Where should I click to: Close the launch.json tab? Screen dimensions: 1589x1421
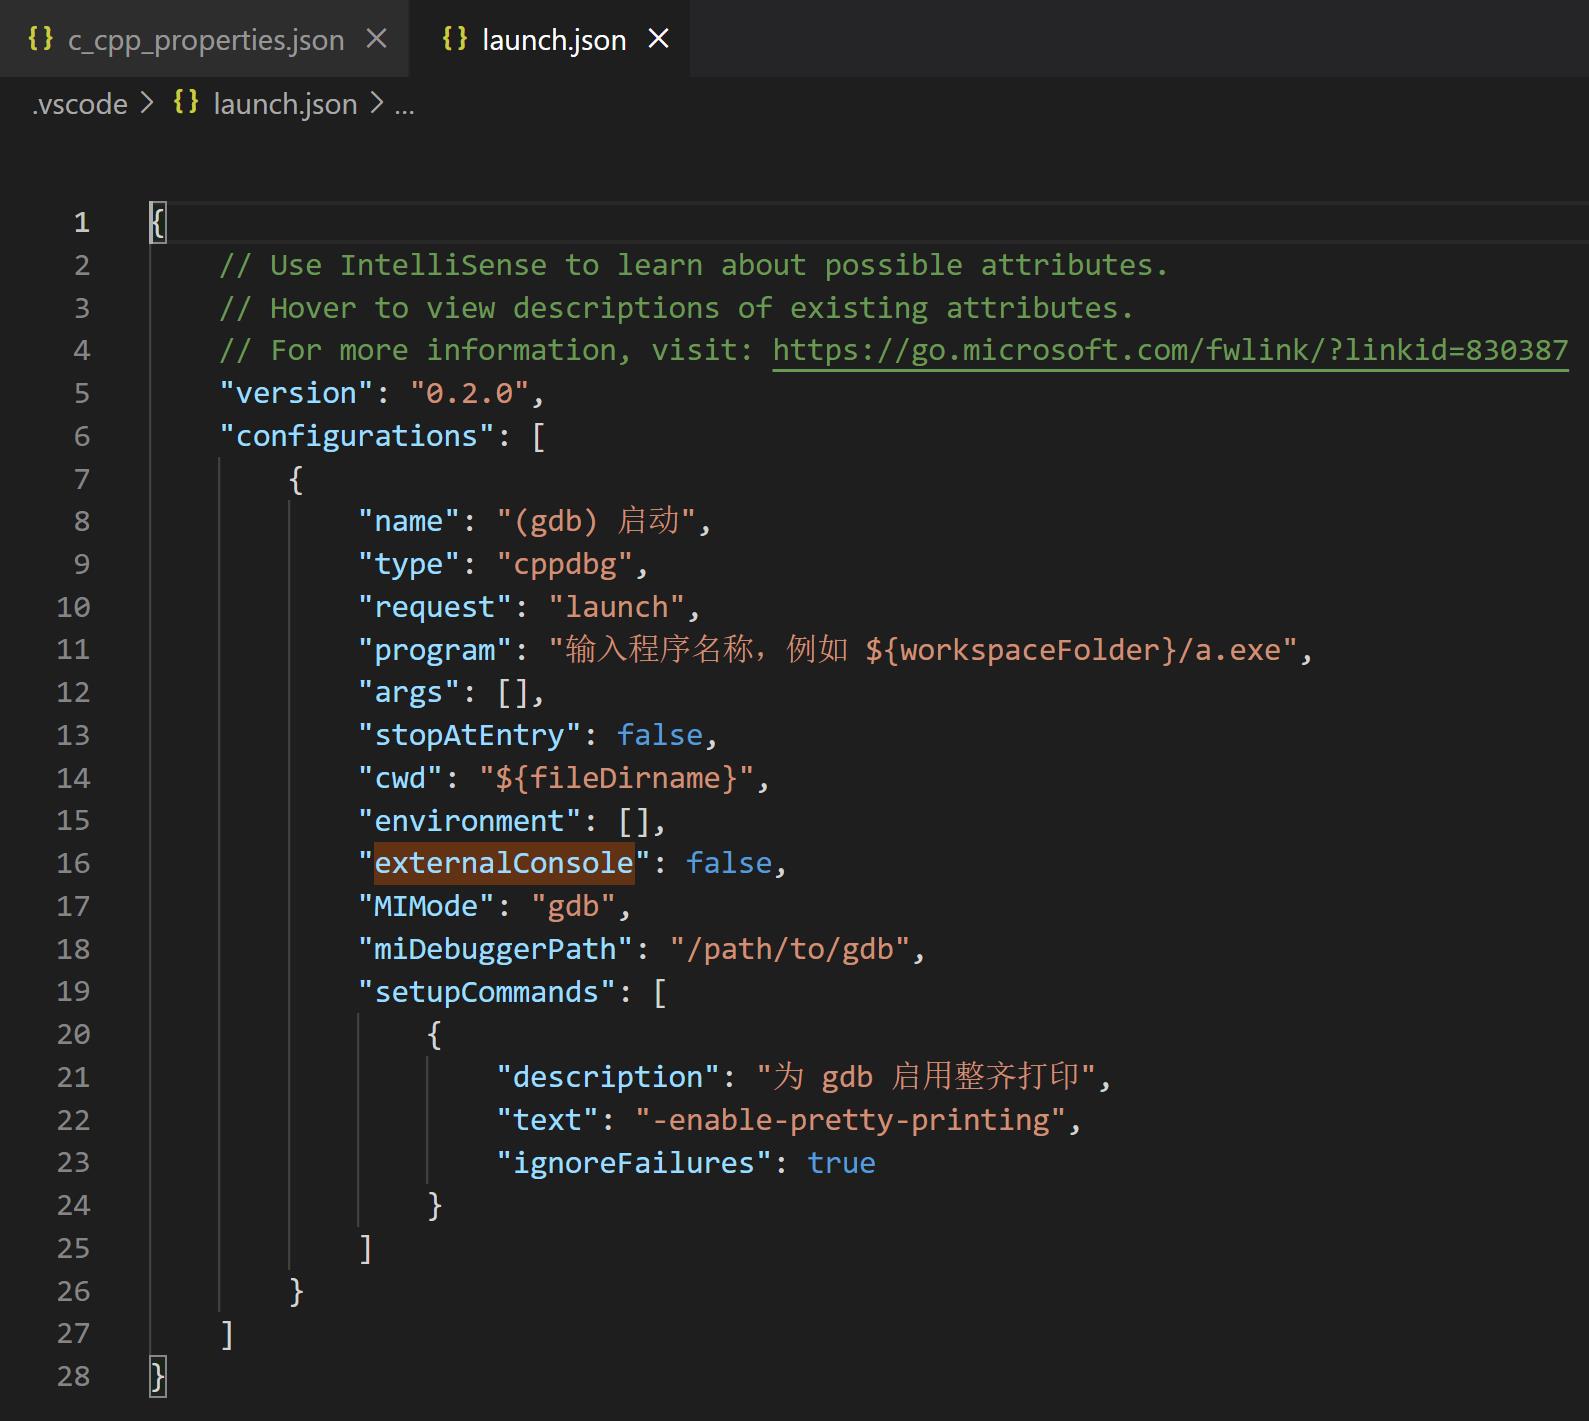click(x=658, y=39)
